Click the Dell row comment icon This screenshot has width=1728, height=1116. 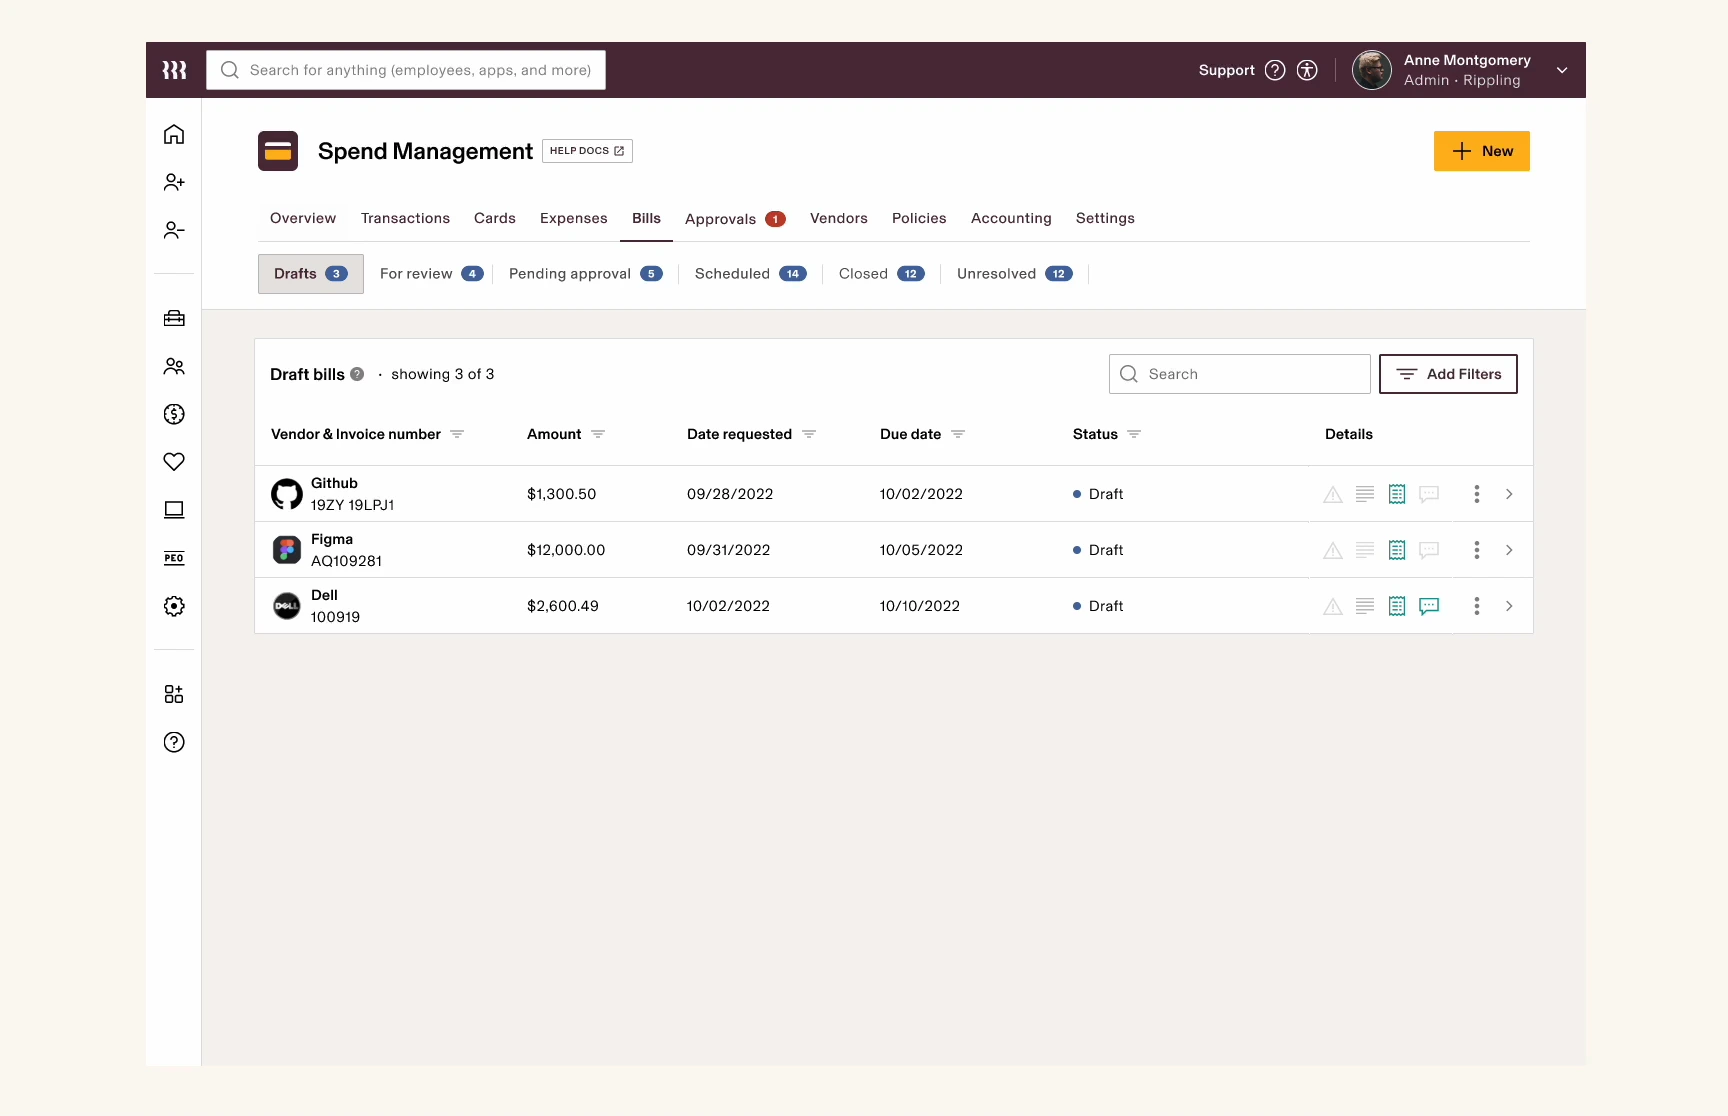pyautogui.click(x=1429, y=606)
